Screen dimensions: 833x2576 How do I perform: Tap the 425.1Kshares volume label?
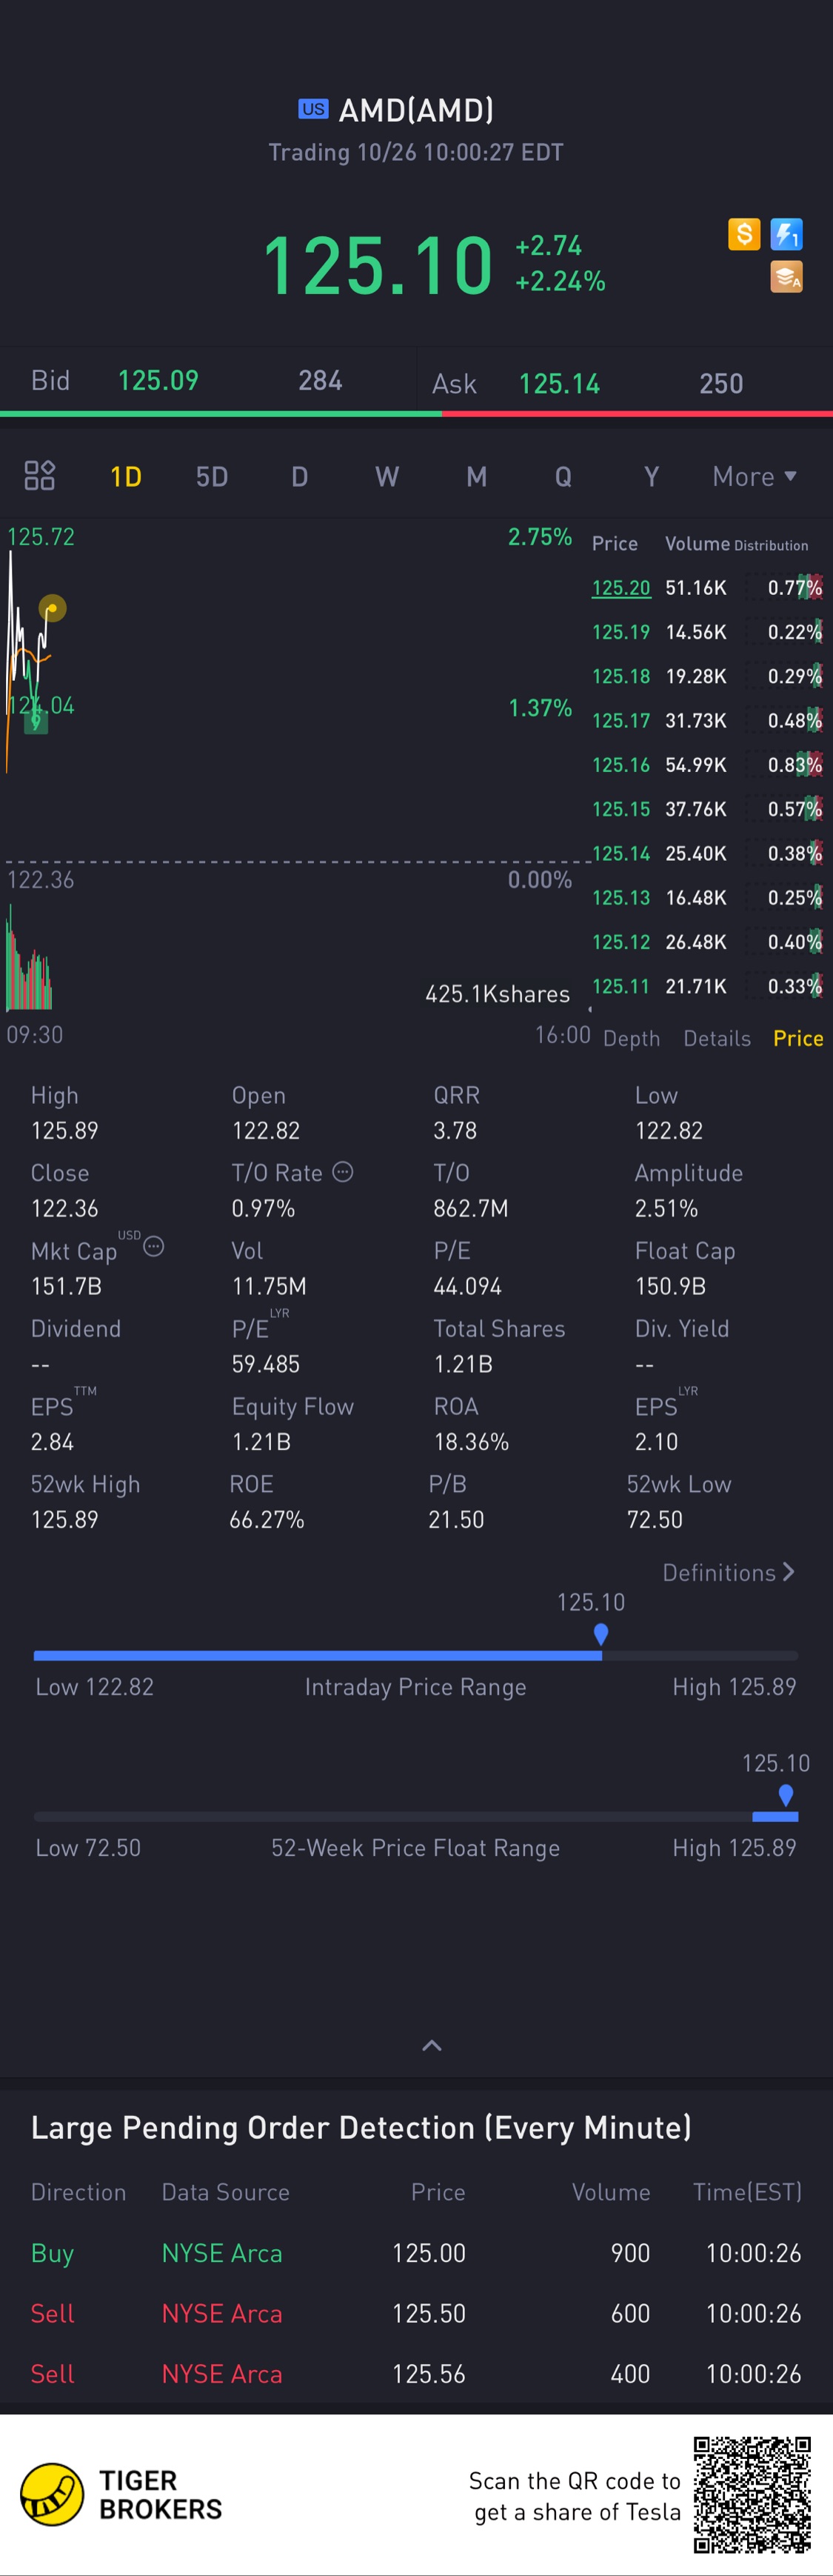coord(497,994)
